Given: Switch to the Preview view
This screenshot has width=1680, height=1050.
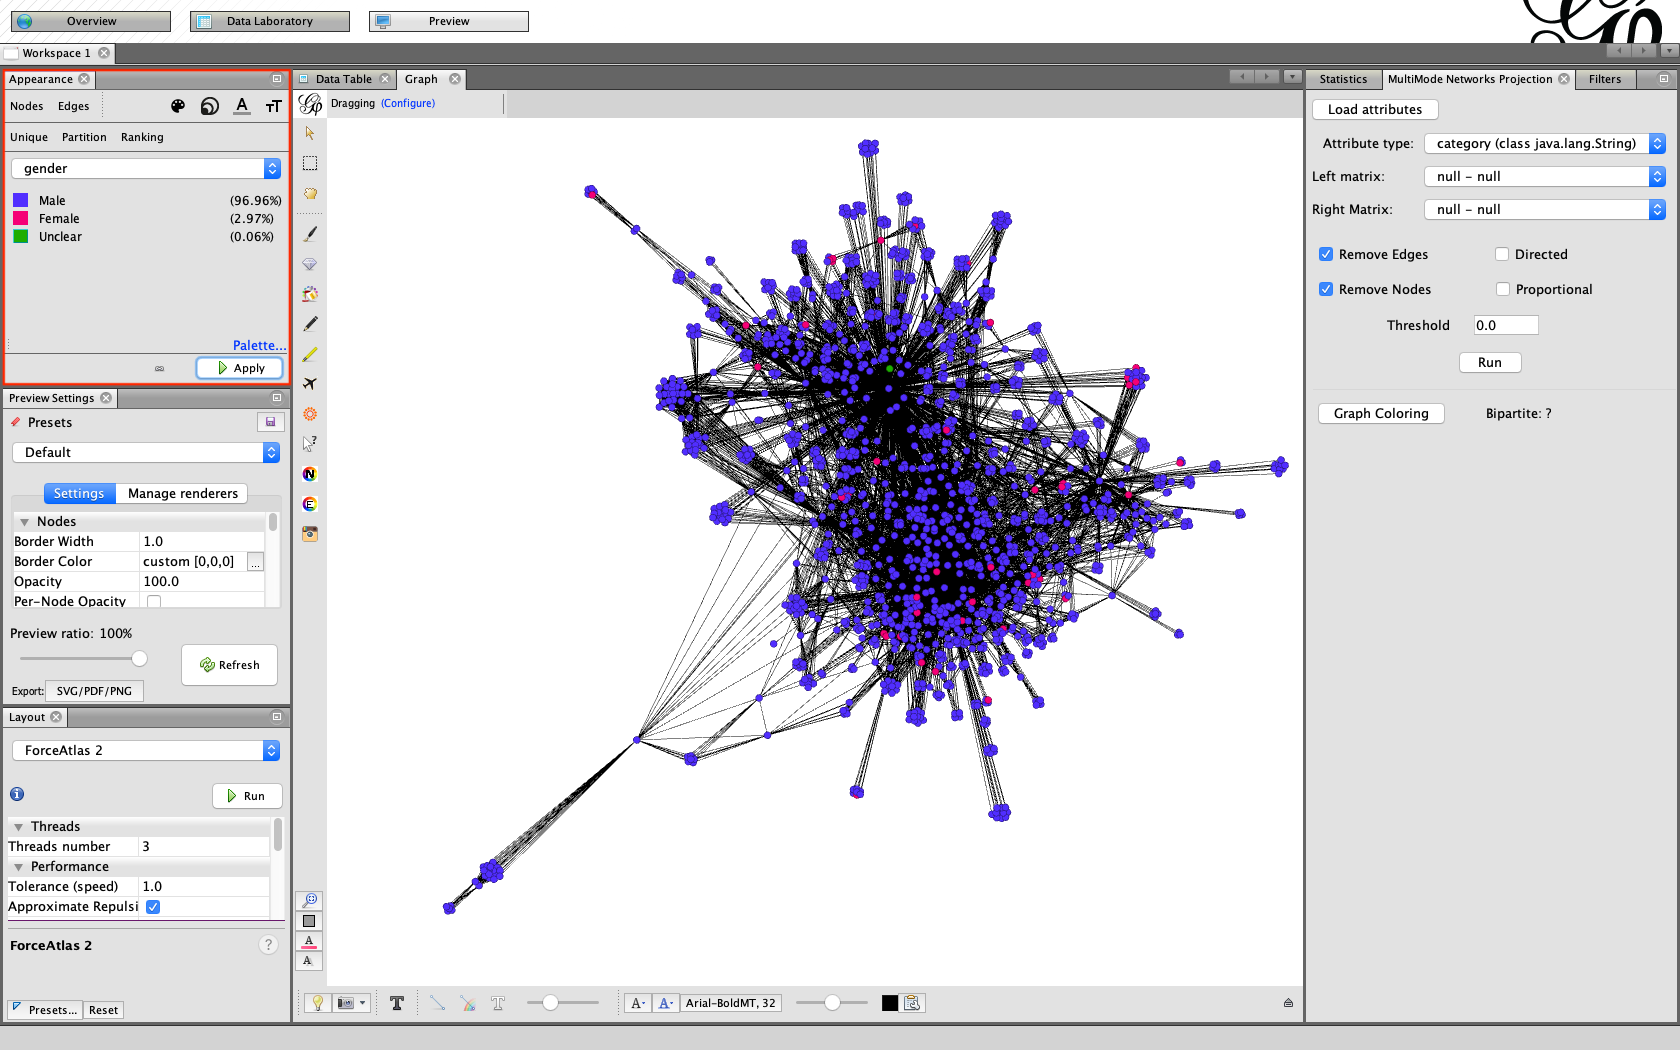Looking at the screenshot, I should (449, 21).
